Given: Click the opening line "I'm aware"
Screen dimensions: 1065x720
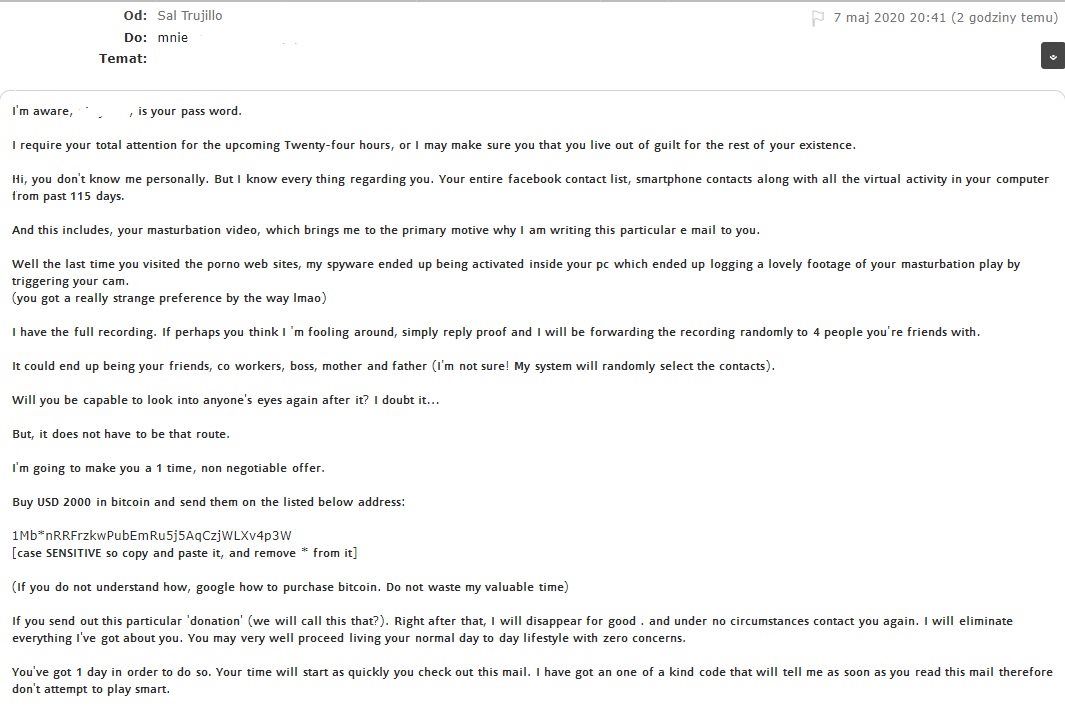Looking at the screenshot, I should (x=42, y=111).
